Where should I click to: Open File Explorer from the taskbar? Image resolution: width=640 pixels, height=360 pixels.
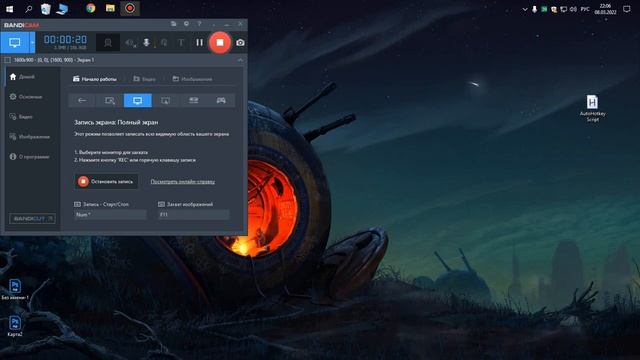coord(110,8)
